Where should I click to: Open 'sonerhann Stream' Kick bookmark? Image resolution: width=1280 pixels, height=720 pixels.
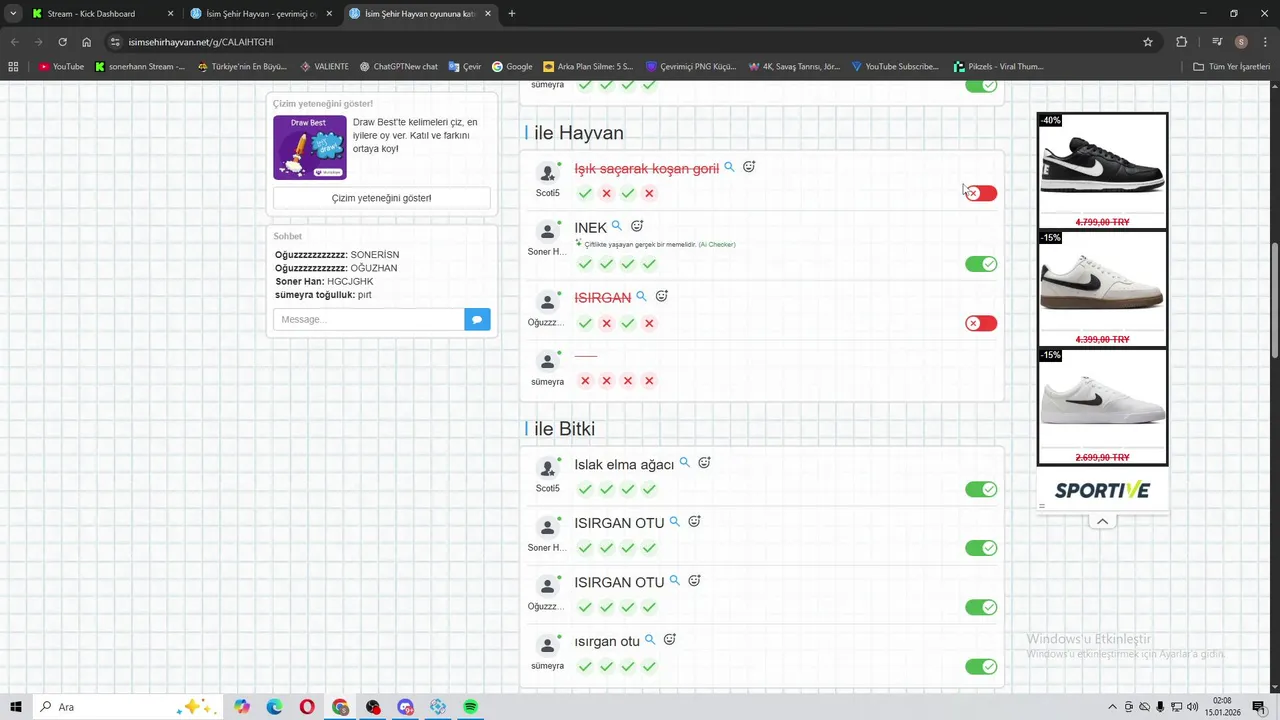pos(140,67)
